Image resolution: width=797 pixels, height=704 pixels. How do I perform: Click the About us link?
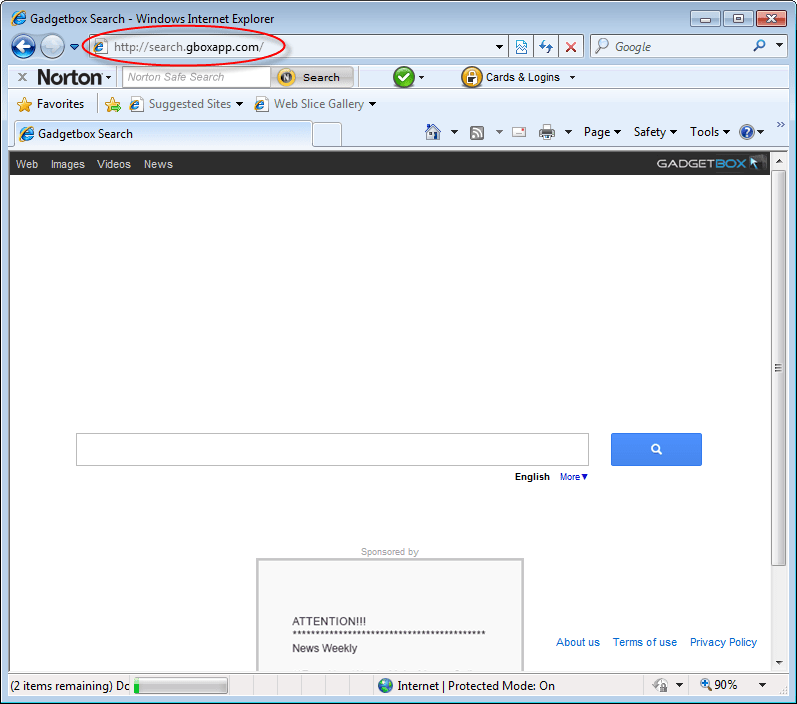click(x=578, y=642)
